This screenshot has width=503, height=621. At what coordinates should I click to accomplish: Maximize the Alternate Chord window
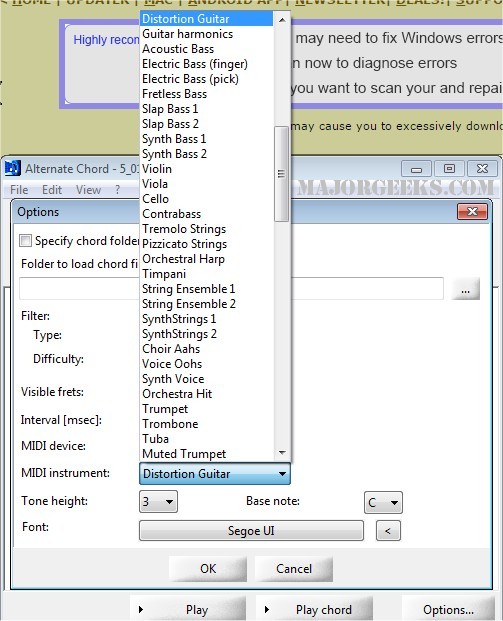point(449,169)
